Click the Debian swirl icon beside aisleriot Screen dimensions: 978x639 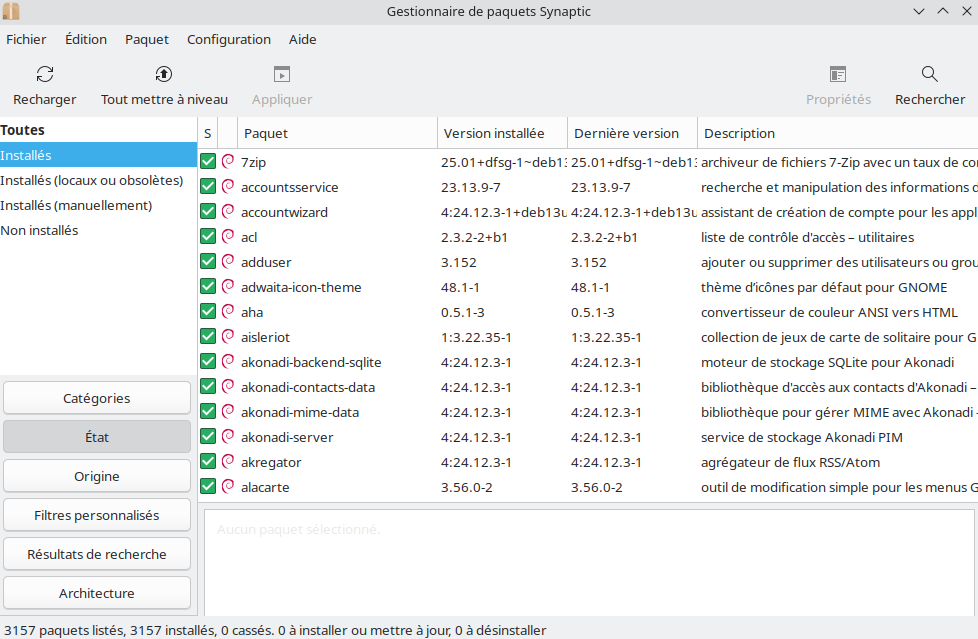coord(228,336)
